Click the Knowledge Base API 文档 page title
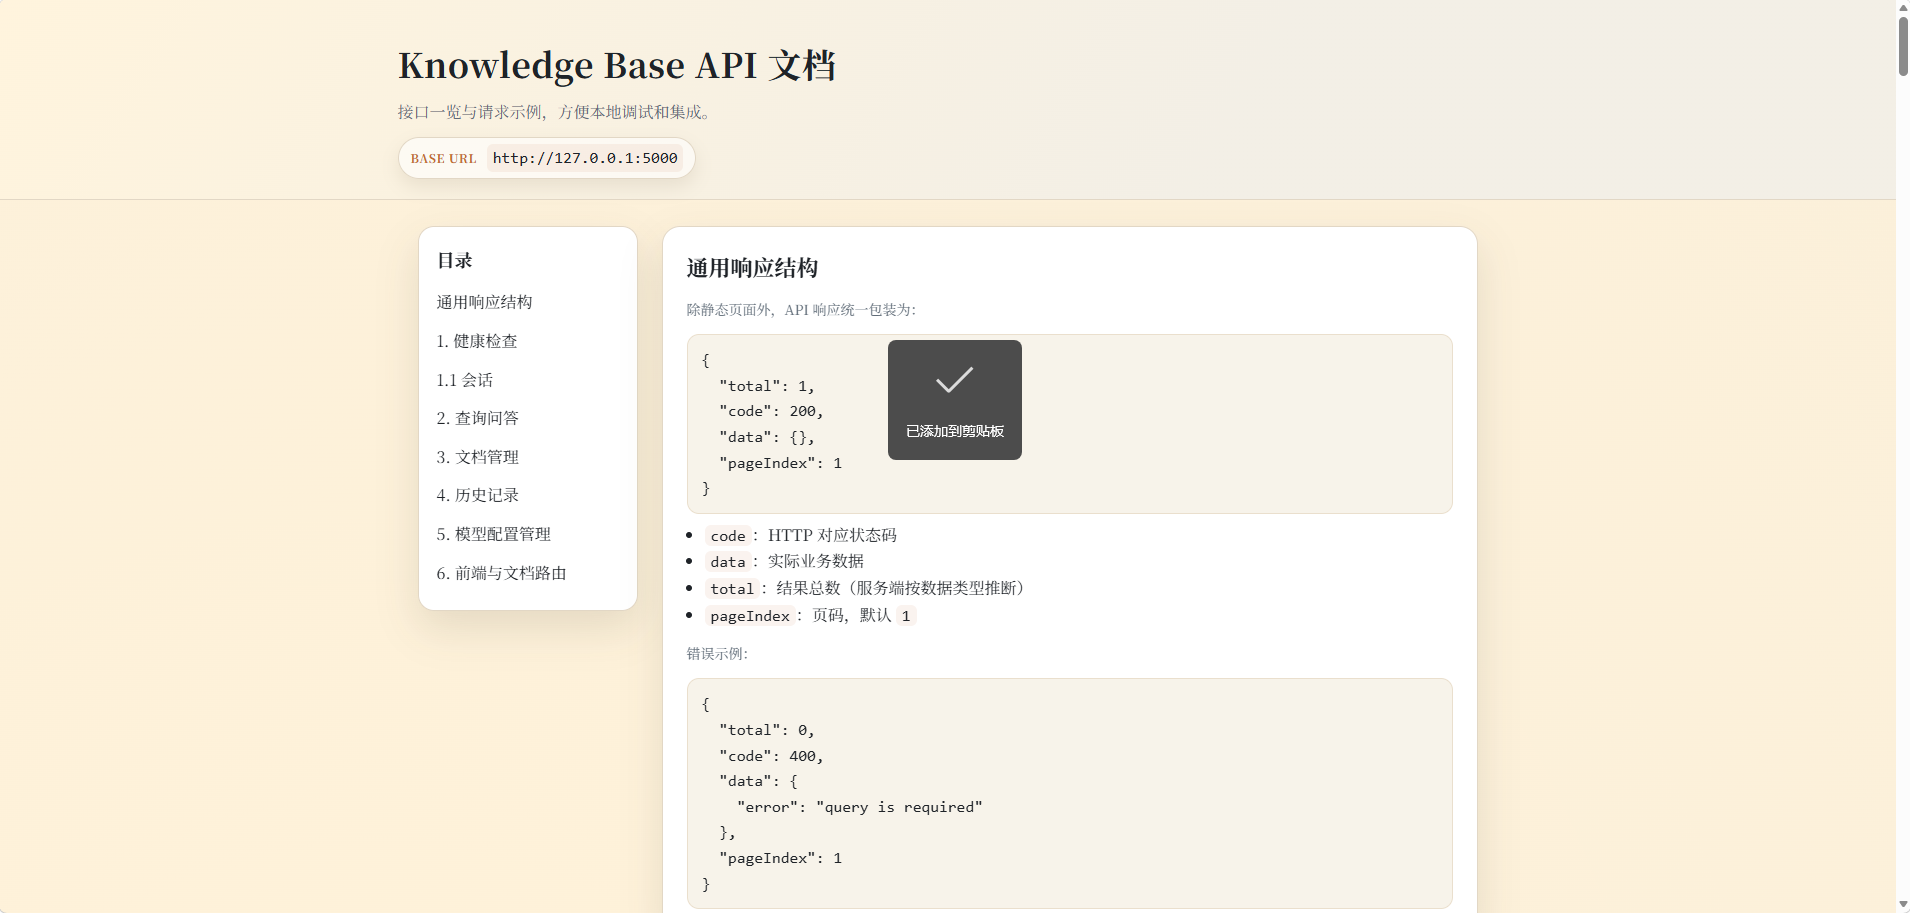 [616, 64]
